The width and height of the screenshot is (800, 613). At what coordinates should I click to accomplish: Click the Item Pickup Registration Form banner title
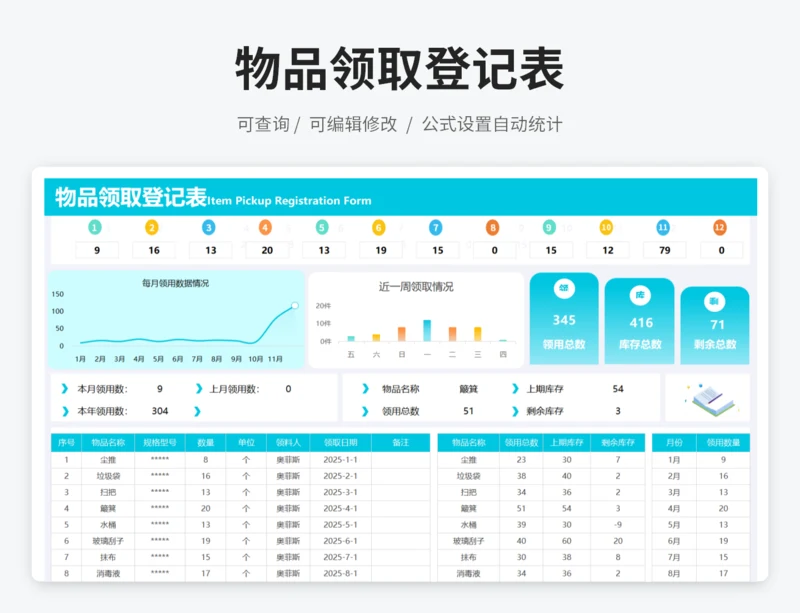pos(289,201)
